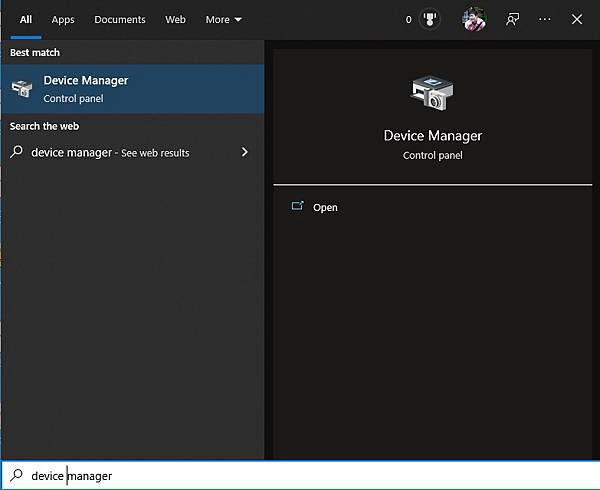Image resolution: width=600 pixels, height=490 pixels.
Task: Click the rewards points count 0
Action: (409, 20)
